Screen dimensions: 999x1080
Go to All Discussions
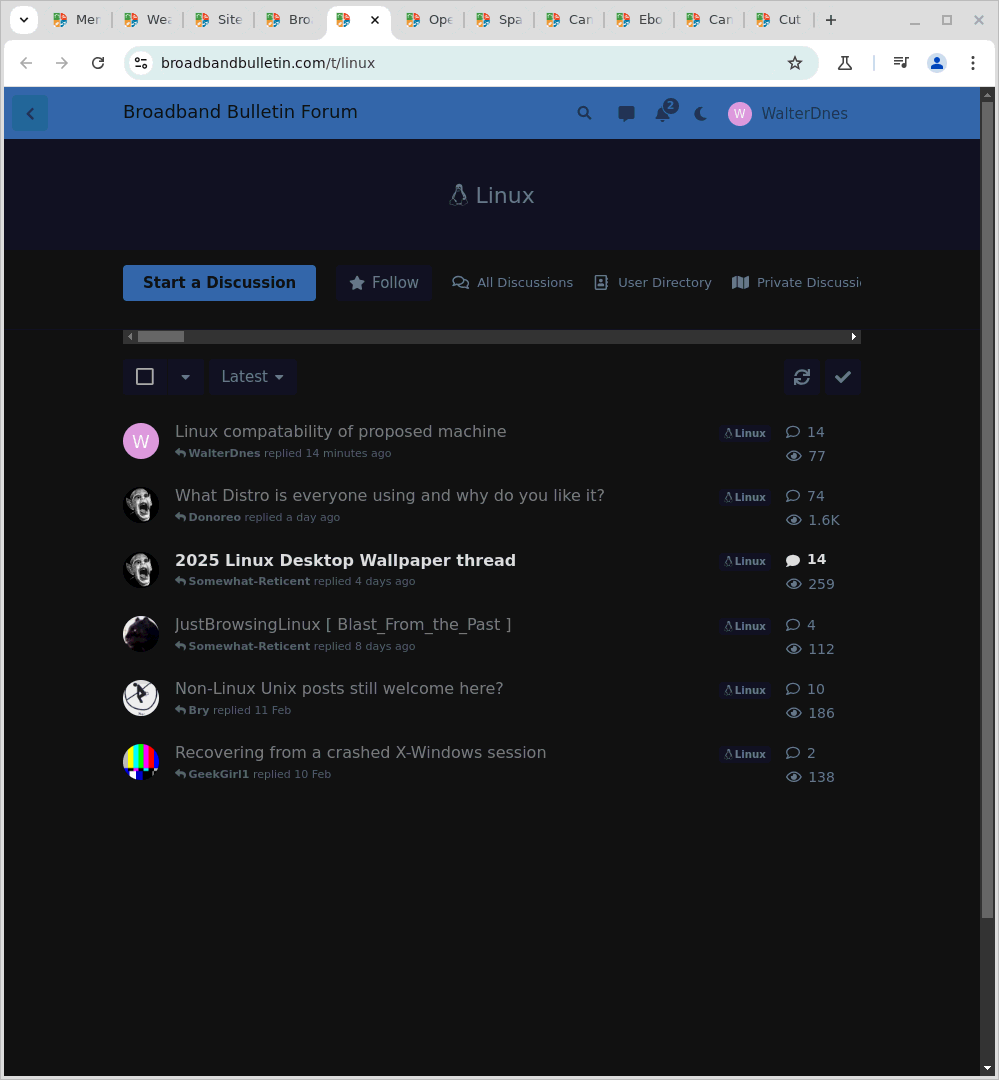pyautogui.click(x=513, y=282)
